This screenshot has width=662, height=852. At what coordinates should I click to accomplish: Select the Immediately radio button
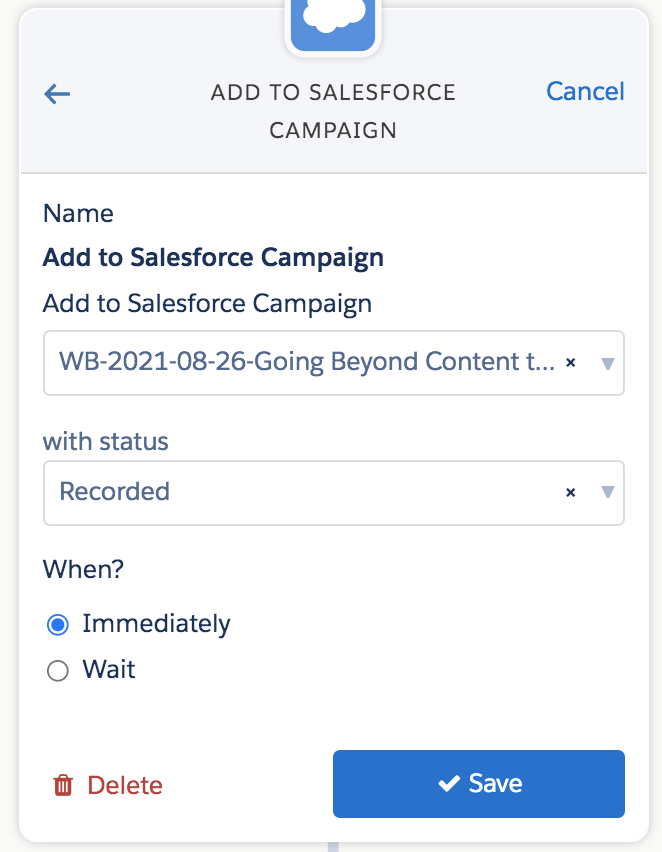pos(58,625)
